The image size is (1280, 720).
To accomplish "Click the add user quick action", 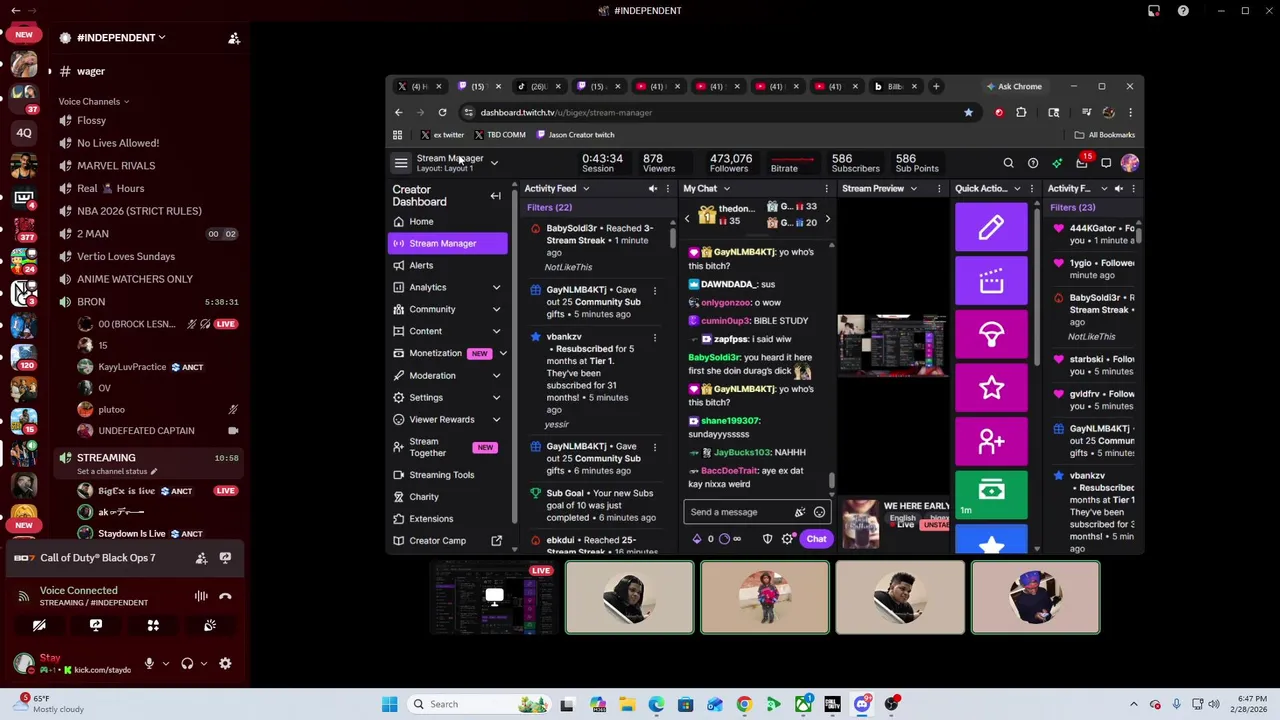I will [991, 441].
